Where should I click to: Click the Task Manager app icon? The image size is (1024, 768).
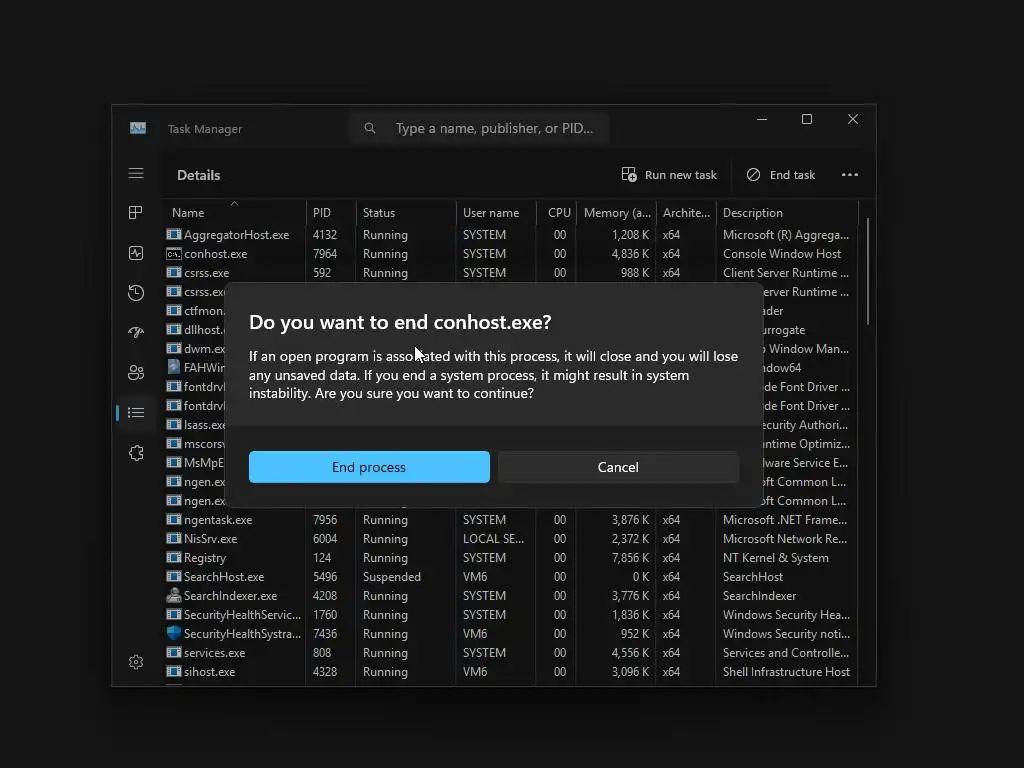[x=138, y=128]
